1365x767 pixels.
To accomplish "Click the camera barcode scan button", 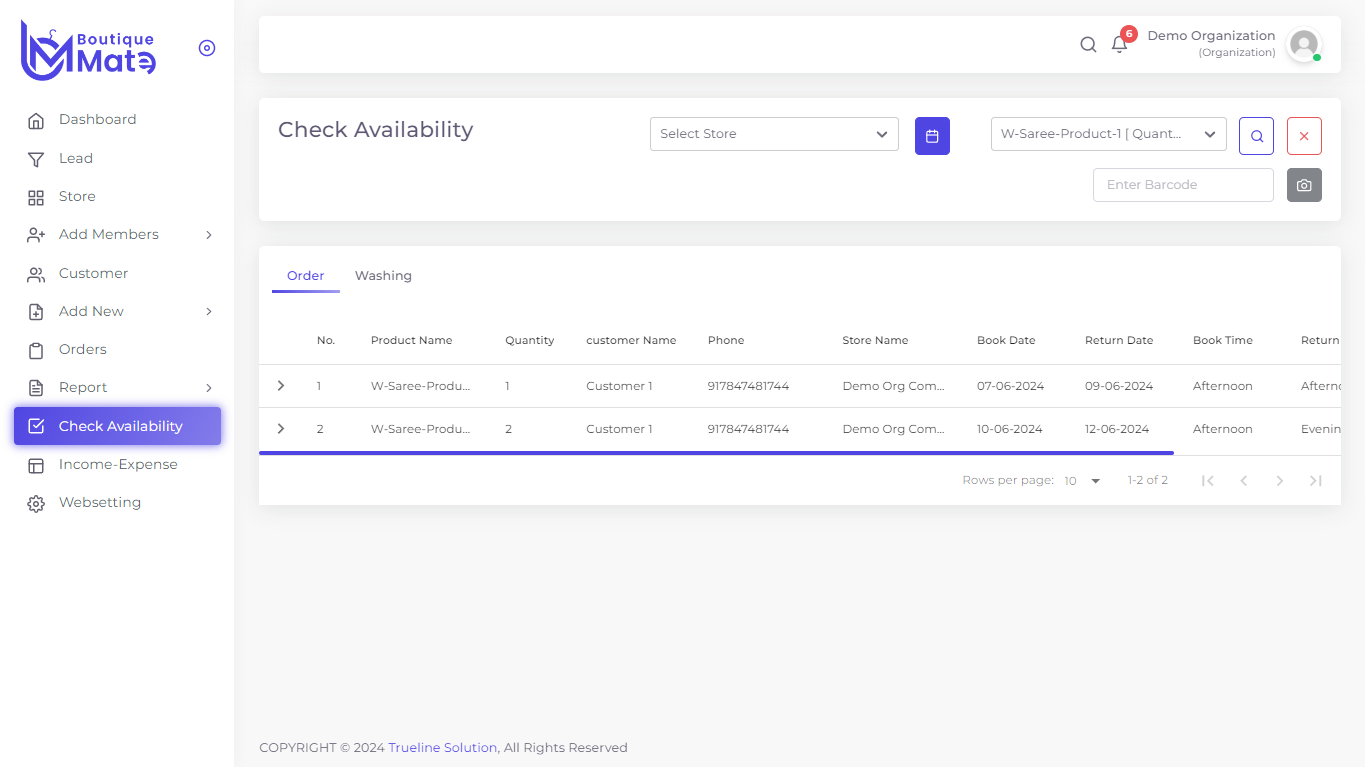I will click(1304, 185).
